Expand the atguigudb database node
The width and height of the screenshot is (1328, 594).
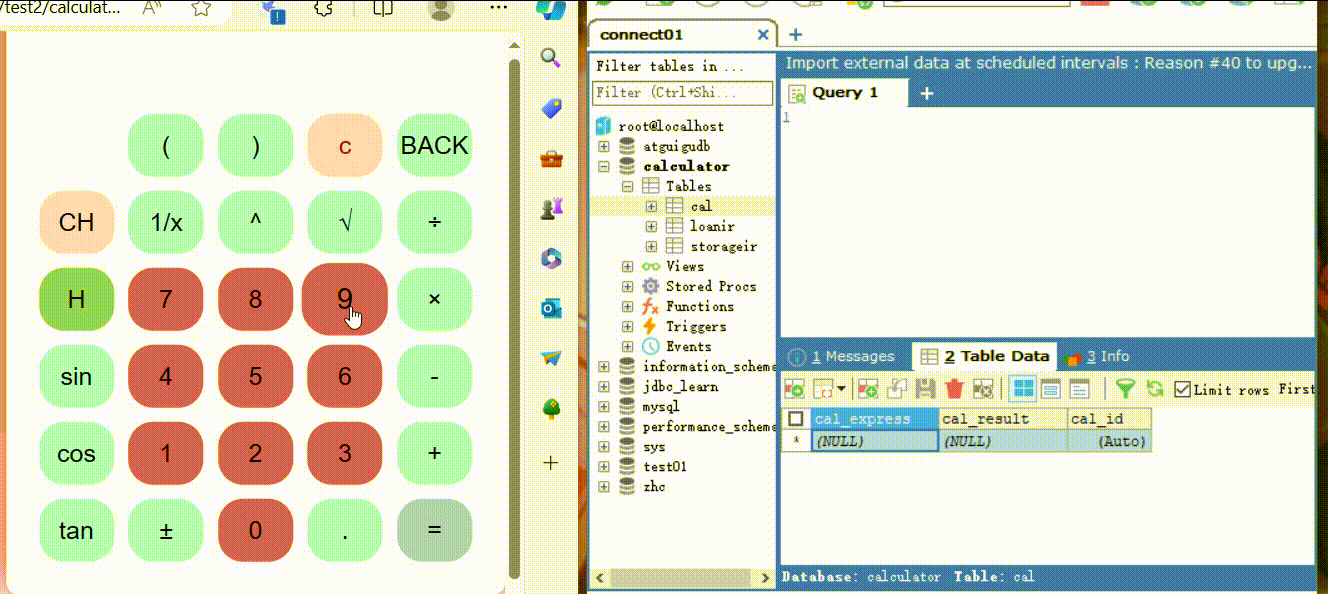(604, 146)
